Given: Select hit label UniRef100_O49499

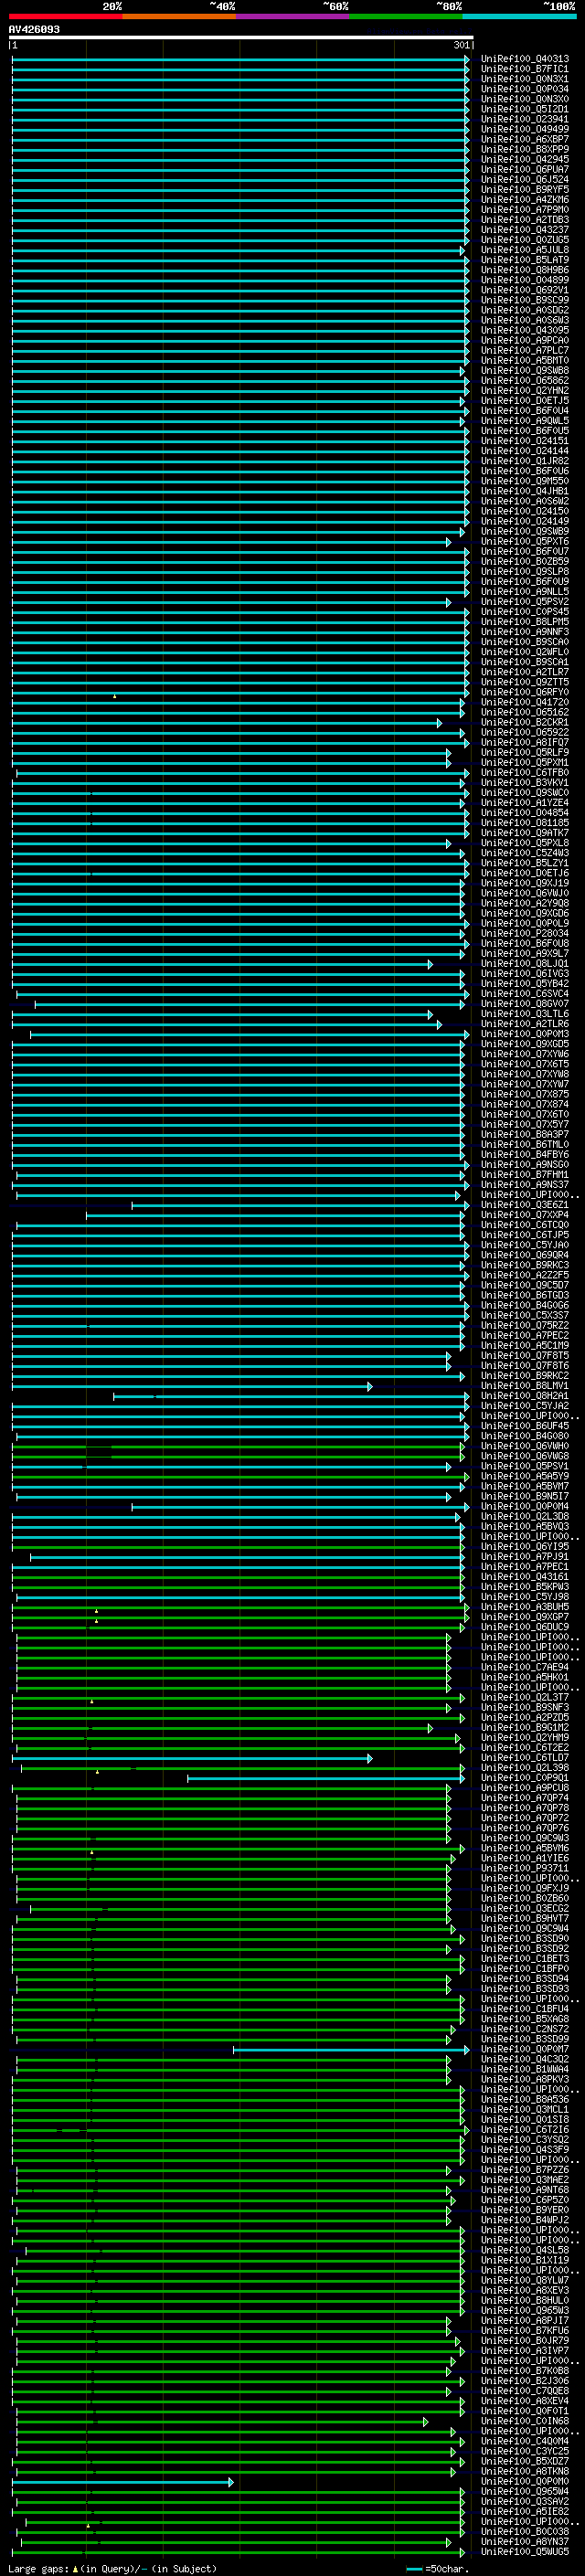Looking at the screenshot, I should pyautogui.click(x=524, y=129).
